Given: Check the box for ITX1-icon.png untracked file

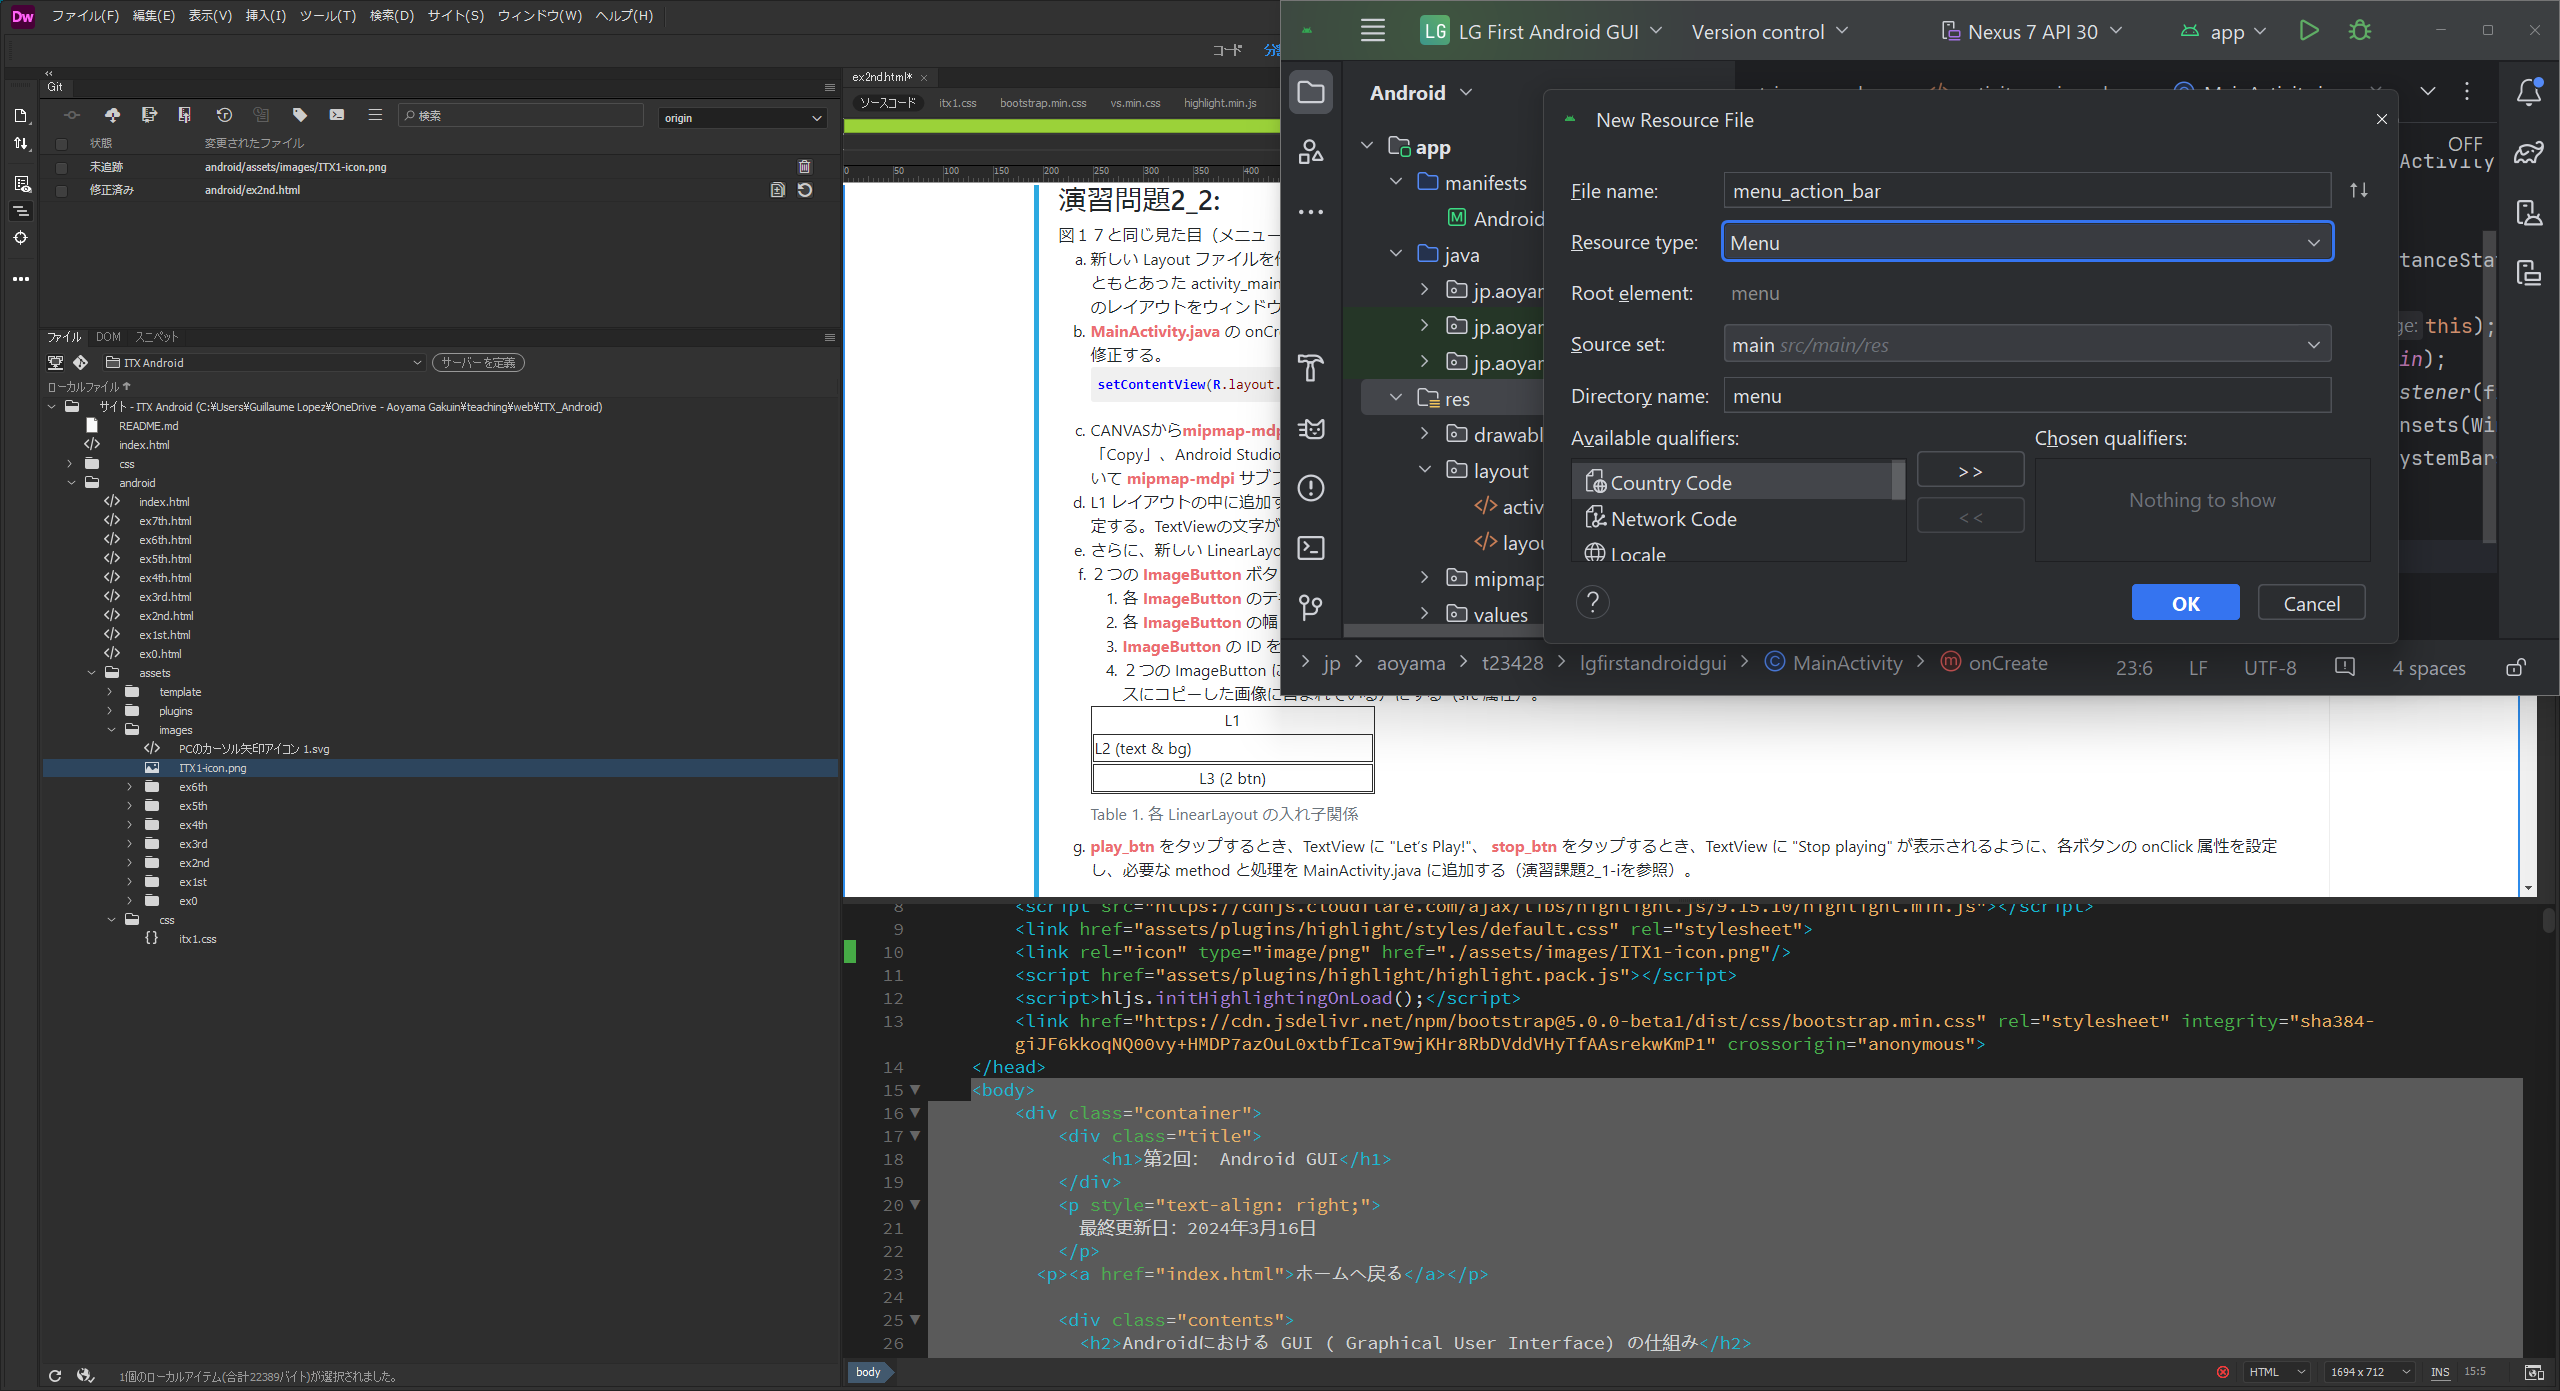Looking at the screenshot, I should [61, 167].
